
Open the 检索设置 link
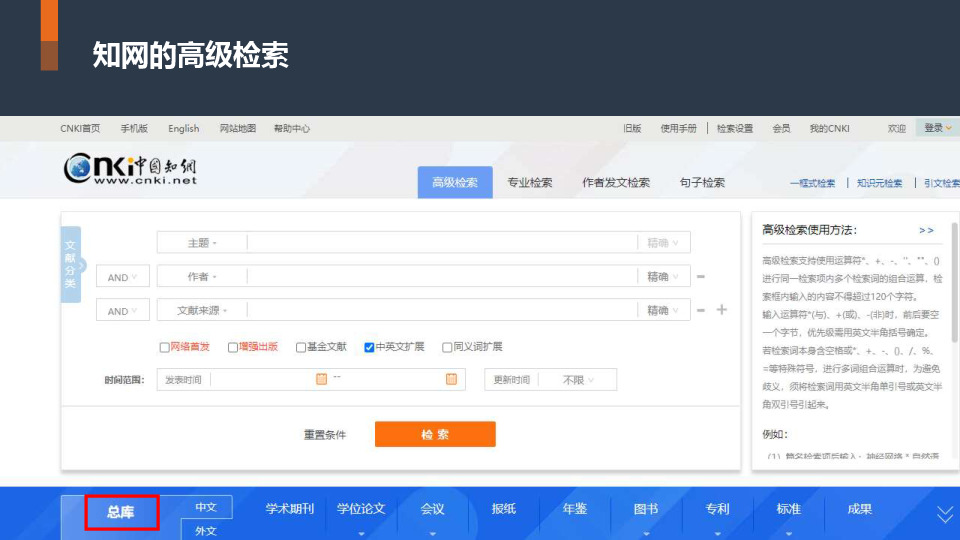(735, 129)
